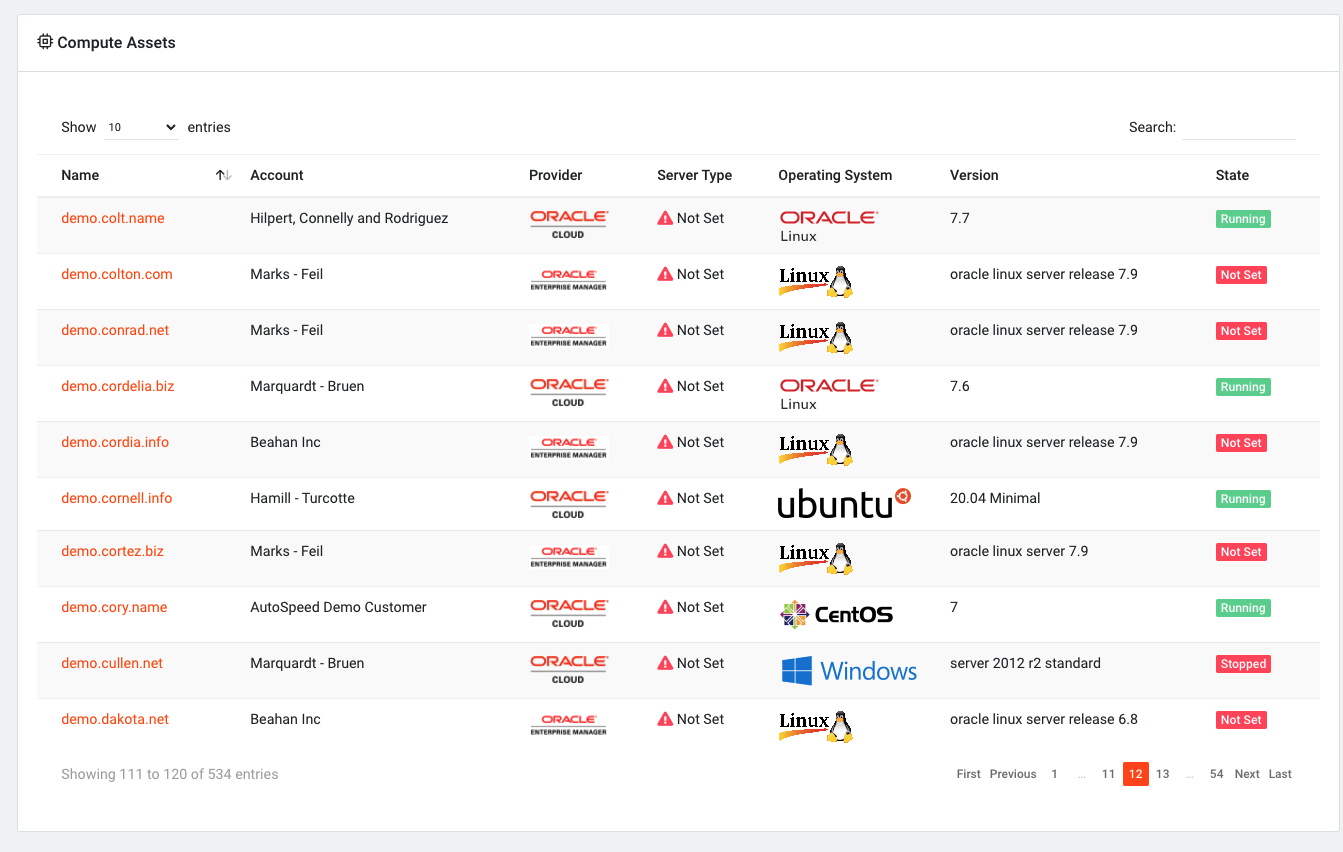The image size is (1343, 852).
Task: Click the warning icon in demo.cordia.info row
Action: coord(665,442)
